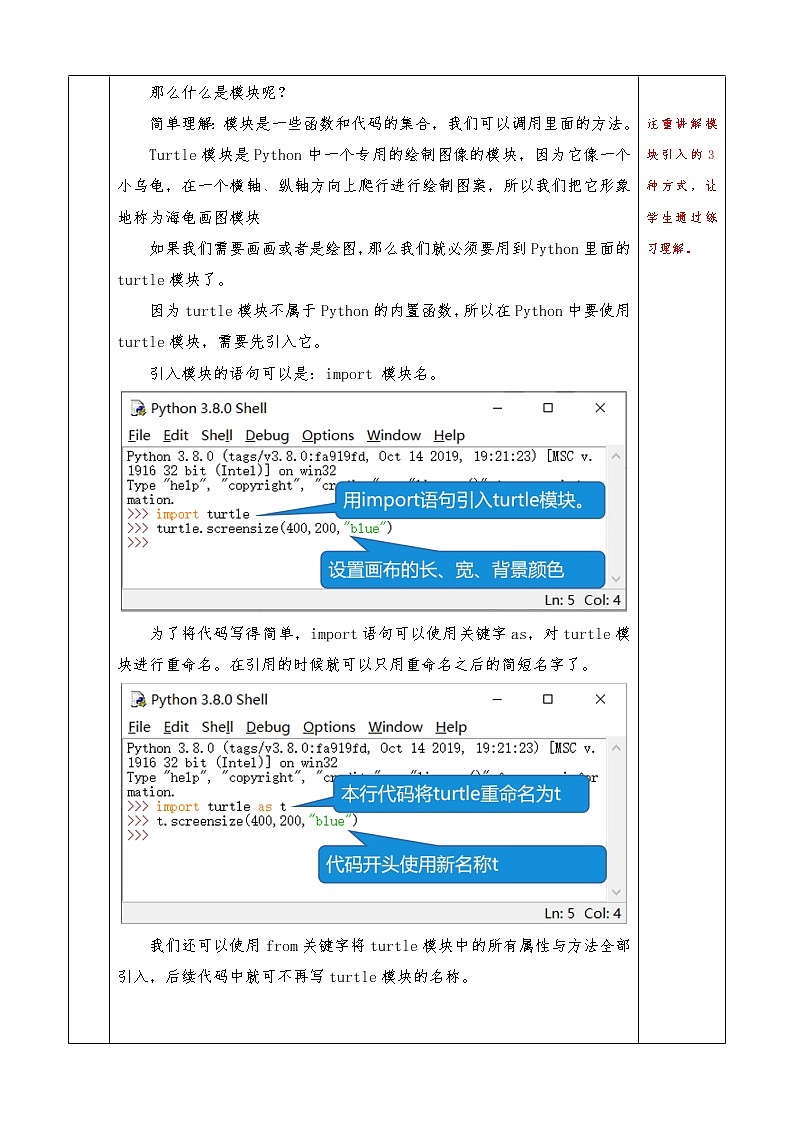The width and height of the screenshot is (794, 1123).
Task: Click 't.screensize(400,200,"blue")' line in second Shell
Action: pyautogui.click(x=242, y=821)
